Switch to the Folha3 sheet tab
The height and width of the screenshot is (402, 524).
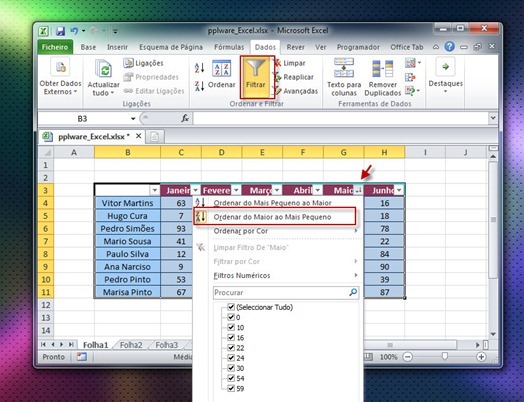tap(167, 345)
